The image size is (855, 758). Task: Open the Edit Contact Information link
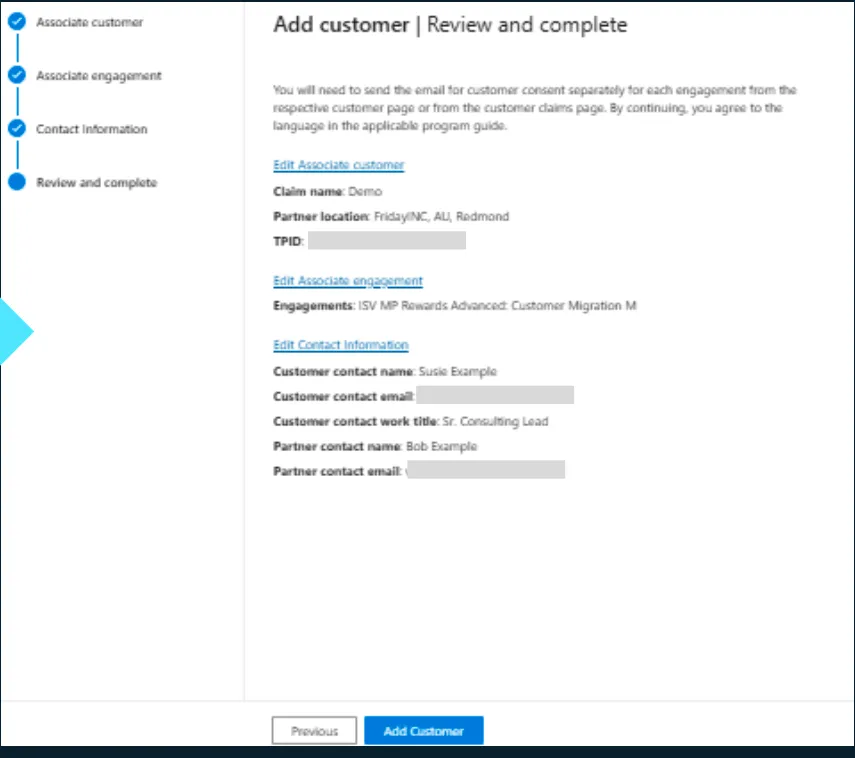pyautogui.click(x=341, y=345)
